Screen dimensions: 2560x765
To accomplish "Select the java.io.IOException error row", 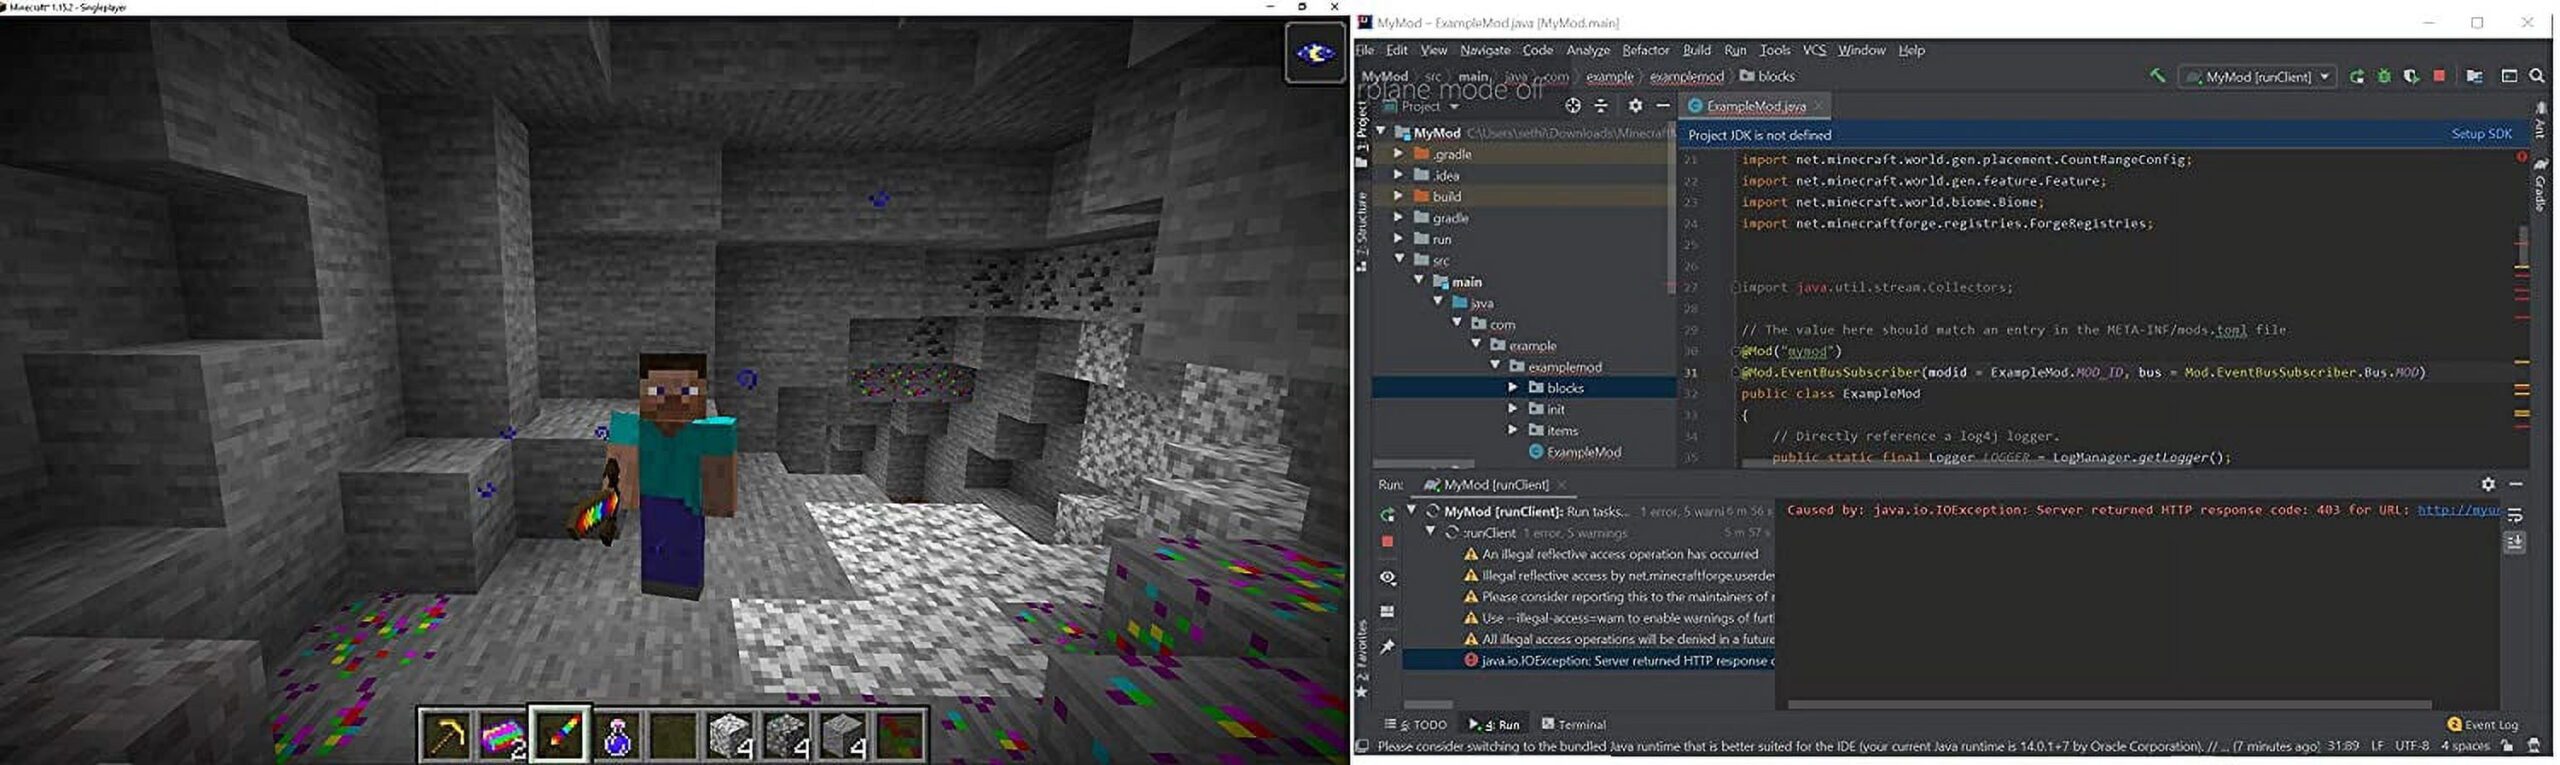I will click(x=1588, y=660).
